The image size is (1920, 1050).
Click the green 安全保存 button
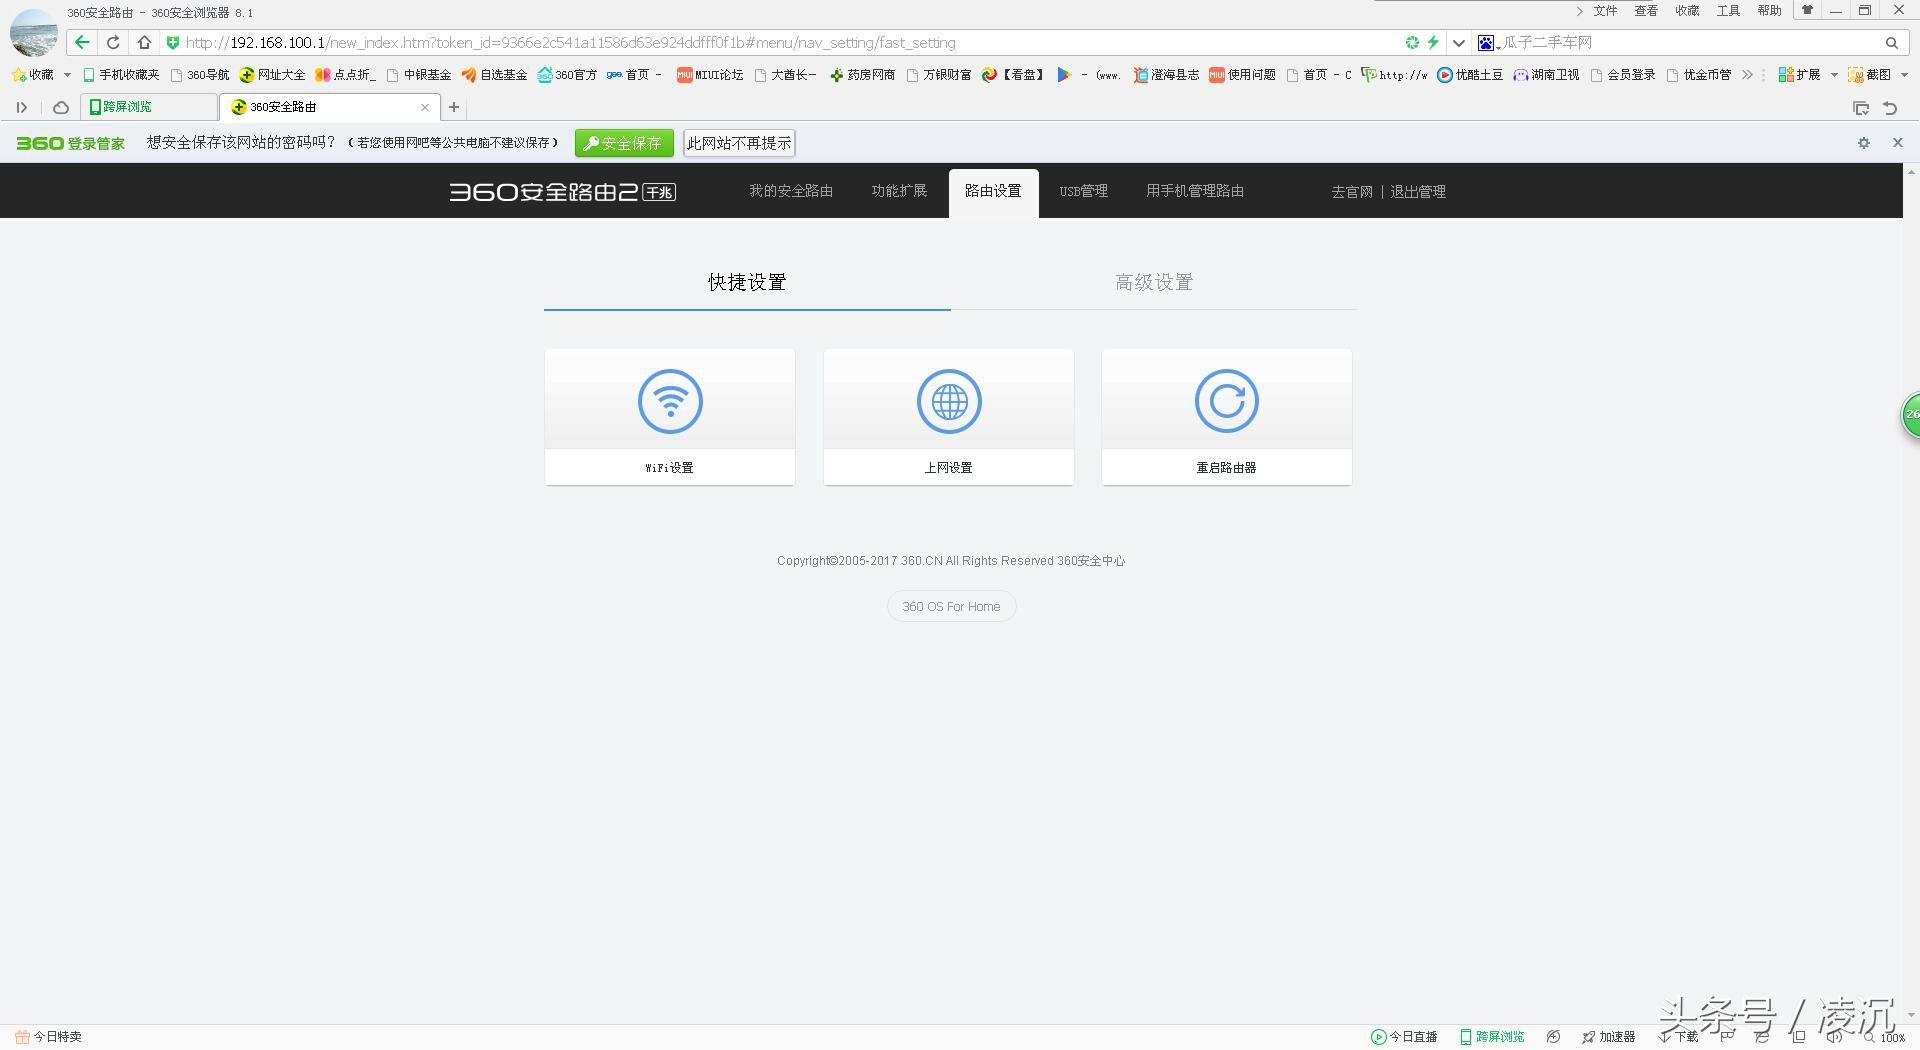tap(624, 143)
